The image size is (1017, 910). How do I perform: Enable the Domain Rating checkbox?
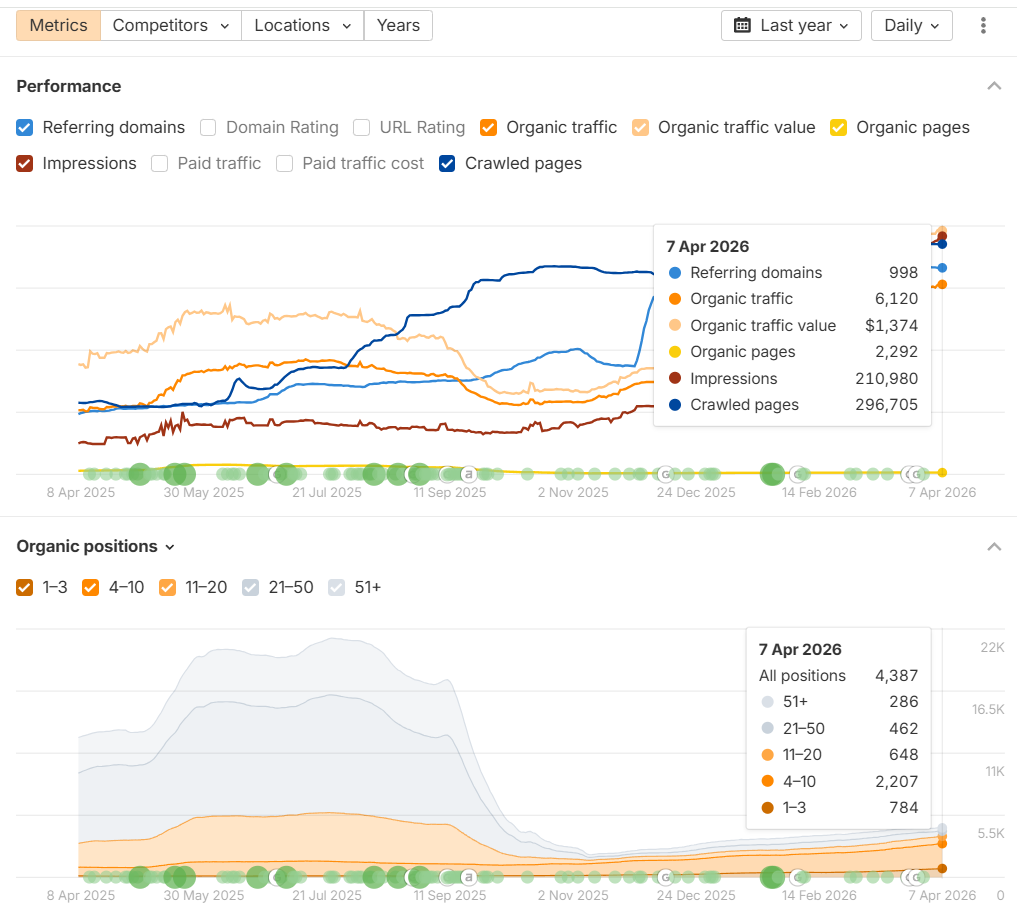[208, 127]
